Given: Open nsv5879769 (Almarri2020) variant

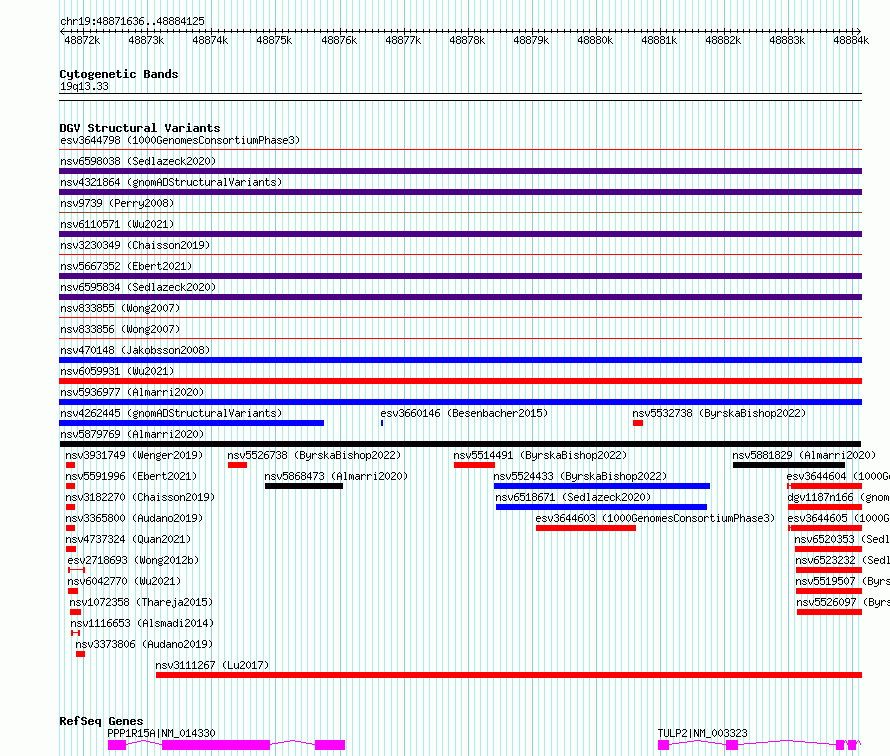Looking at the screenshot, I should click(132, 434).
